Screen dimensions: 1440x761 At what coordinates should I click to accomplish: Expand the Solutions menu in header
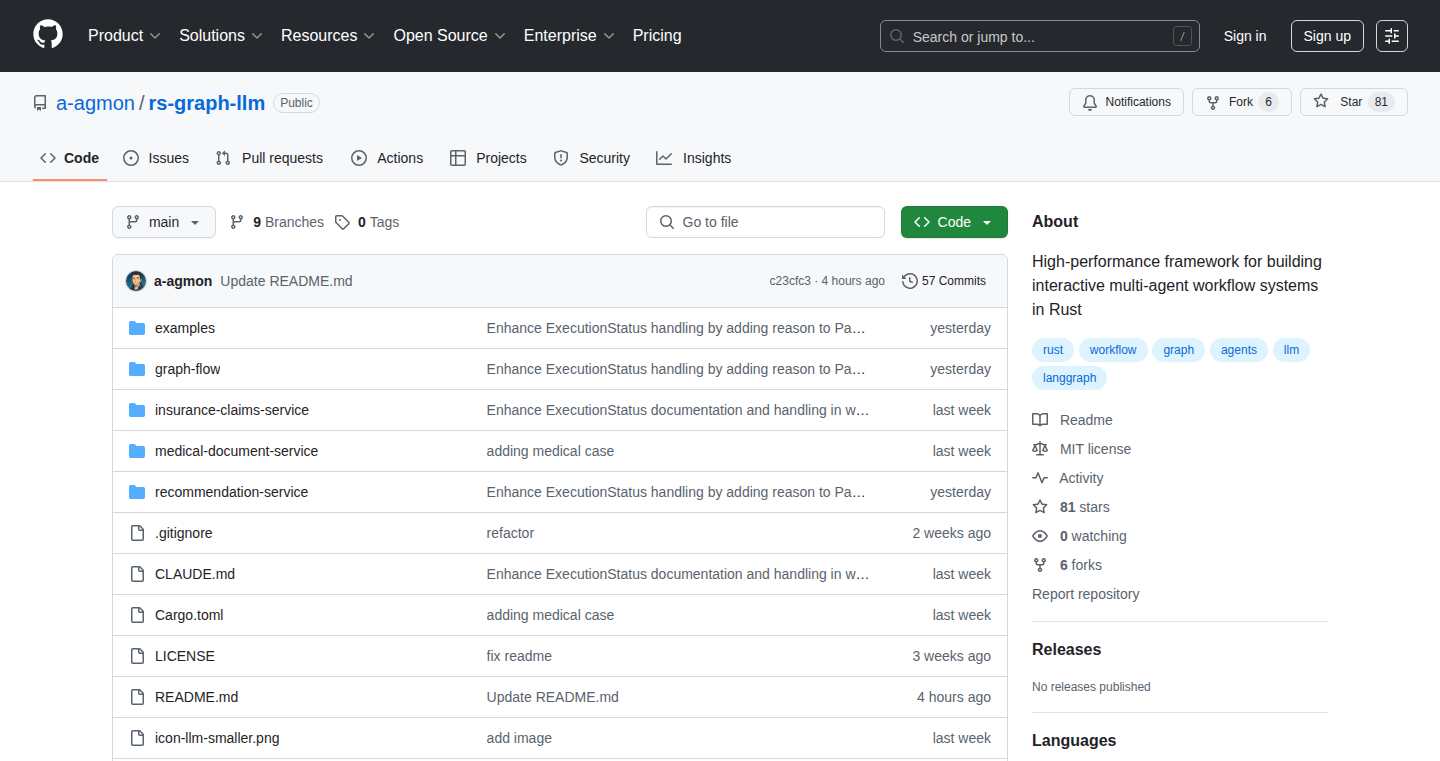click(x=221, y=36)
